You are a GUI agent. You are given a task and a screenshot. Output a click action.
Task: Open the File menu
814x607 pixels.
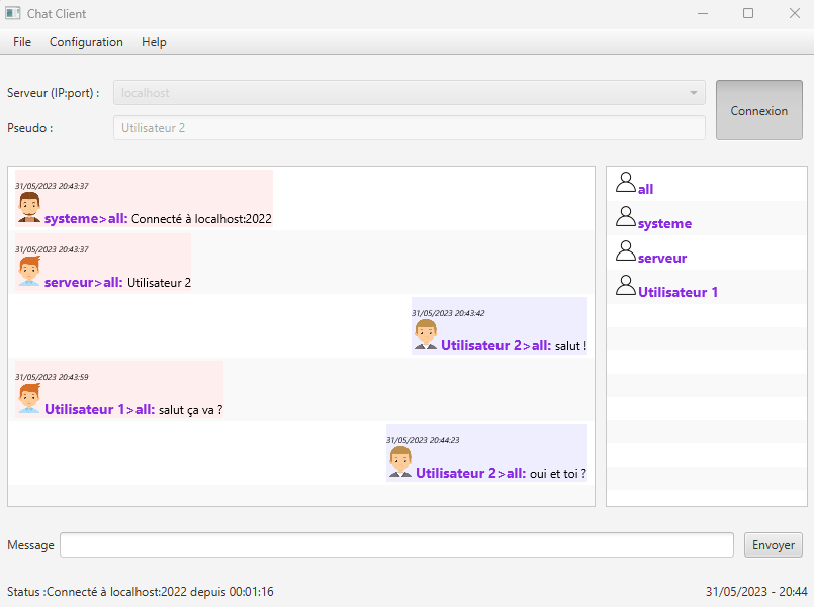click(x=22, y=42)
